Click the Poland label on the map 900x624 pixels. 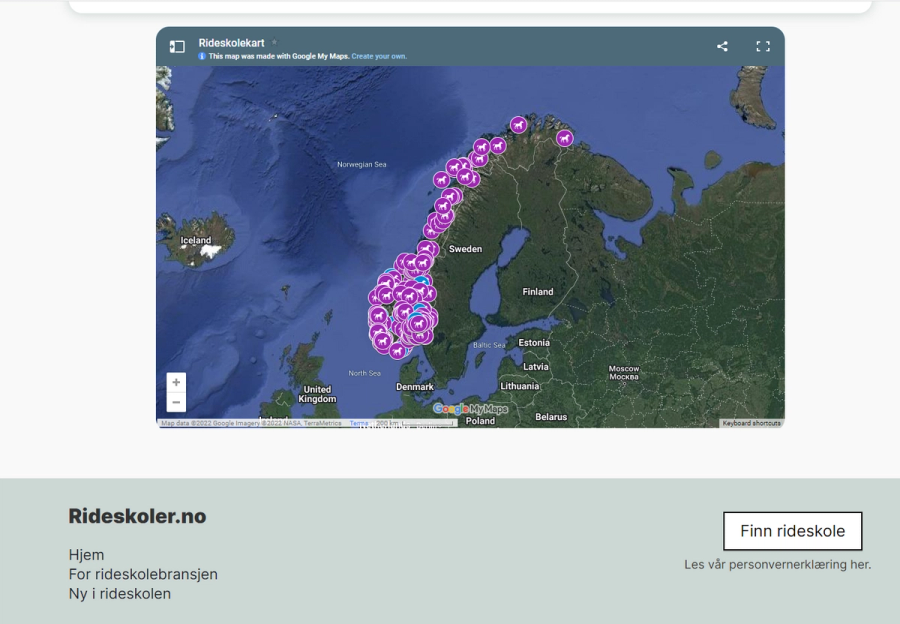tap(480, 421)
